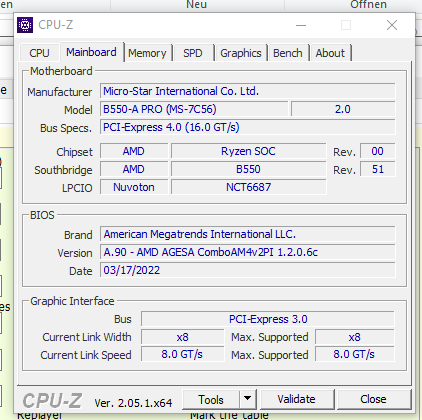This screenshot has height=420, width=422.
Task: Click graphic bus value PCI-Express 3.0
Action: [268, 319]
